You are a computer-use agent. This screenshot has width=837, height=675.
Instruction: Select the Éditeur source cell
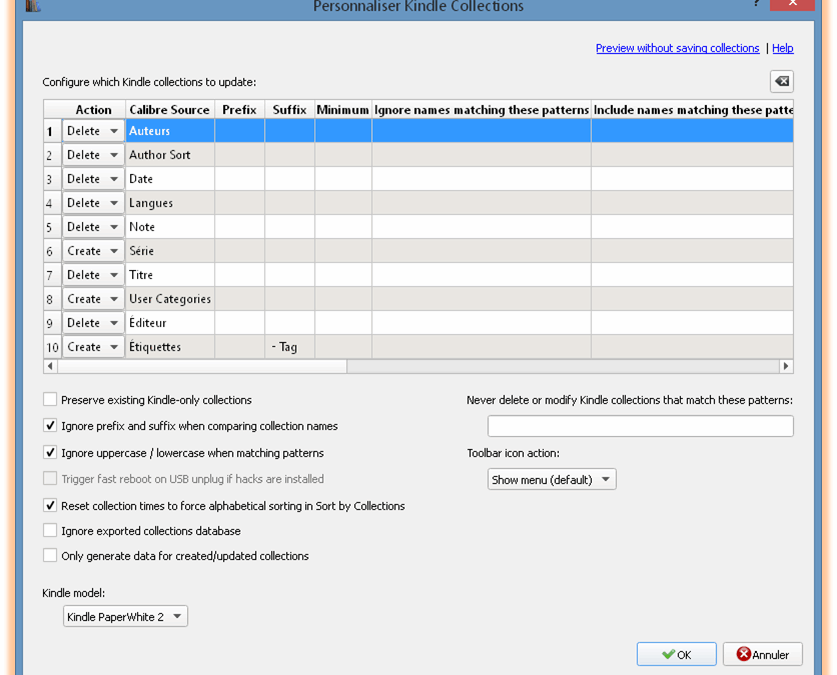(x=170, y=323)
